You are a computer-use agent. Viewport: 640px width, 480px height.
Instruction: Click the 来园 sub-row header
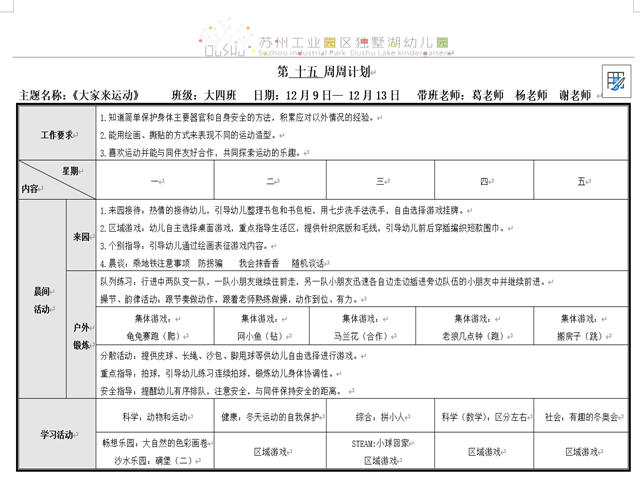[81, 236]
